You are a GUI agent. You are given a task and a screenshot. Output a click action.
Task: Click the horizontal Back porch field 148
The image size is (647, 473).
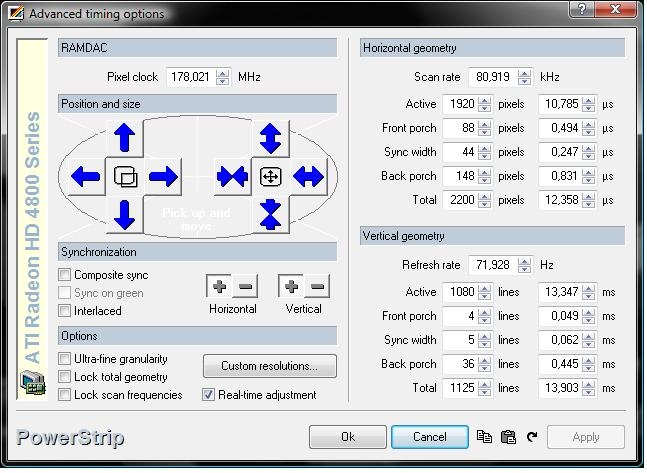tap(460, 176)
